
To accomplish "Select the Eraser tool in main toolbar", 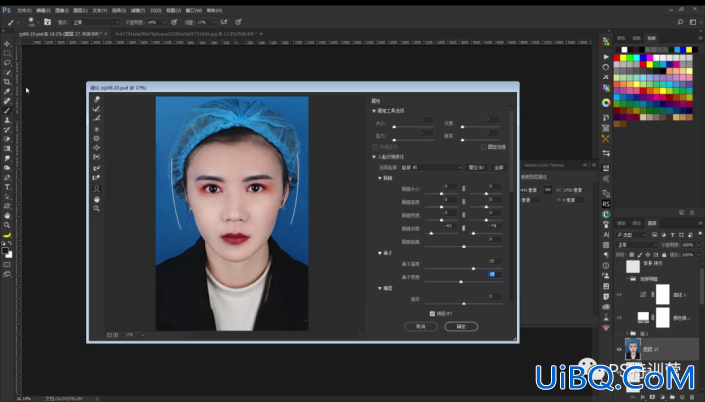I will tap(7, 139).
